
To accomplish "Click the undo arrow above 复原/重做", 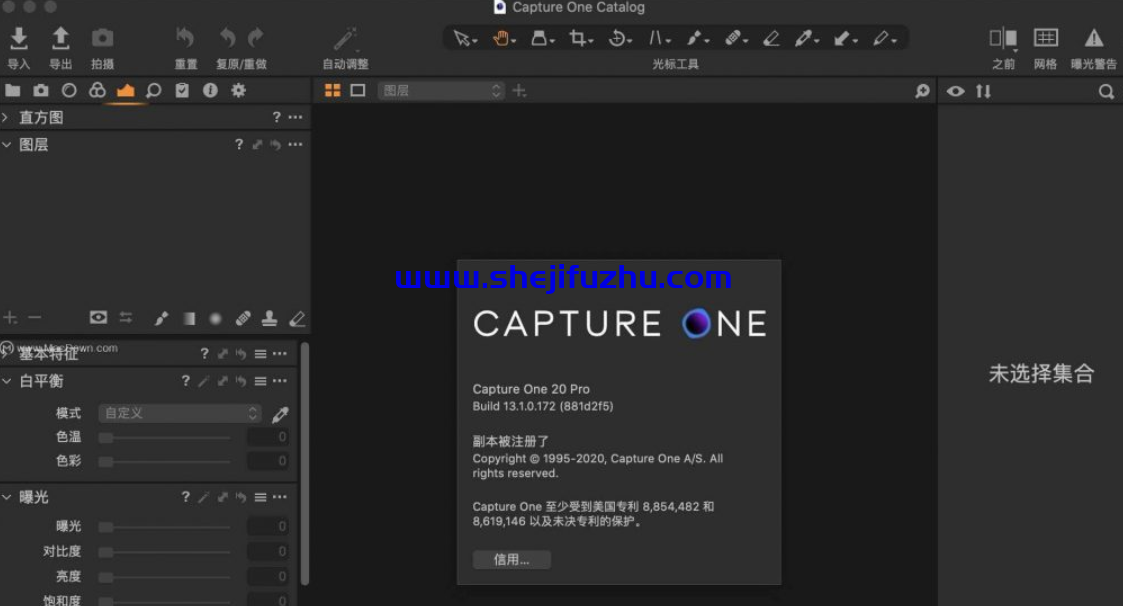I will click(228, 38).
